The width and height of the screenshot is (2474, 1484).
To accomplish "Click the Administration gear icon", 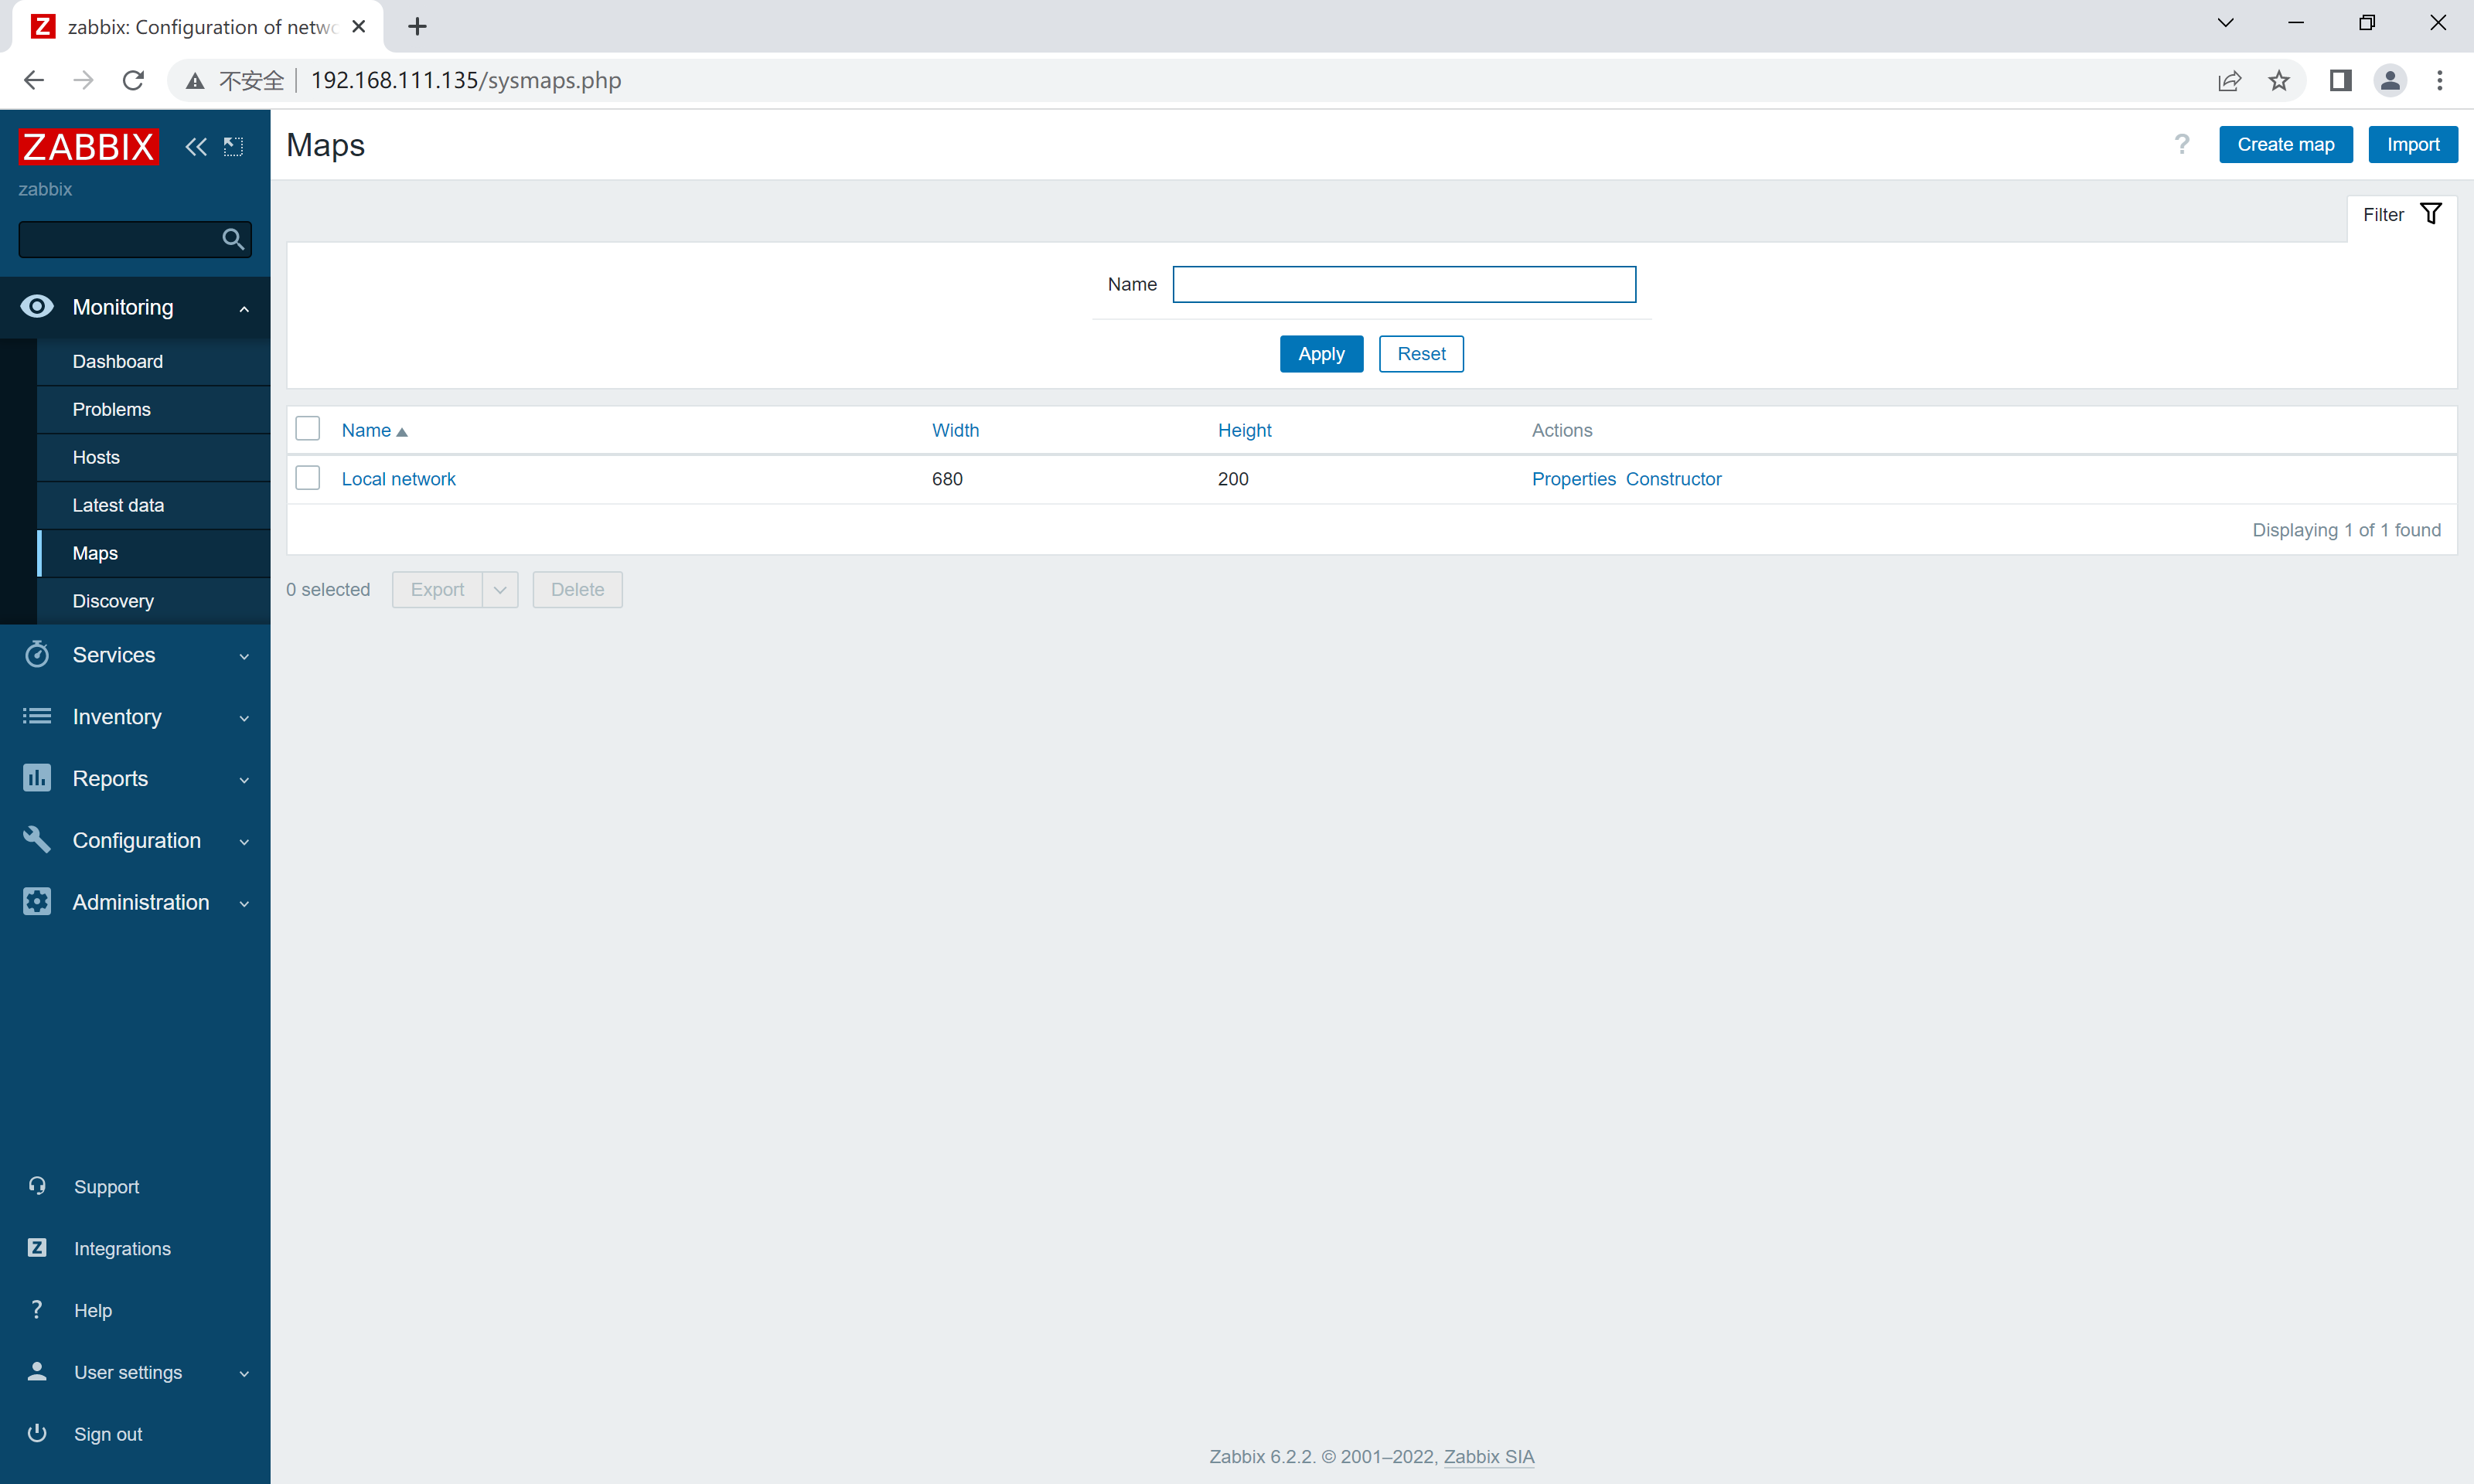I will click(x=37, y=902).
